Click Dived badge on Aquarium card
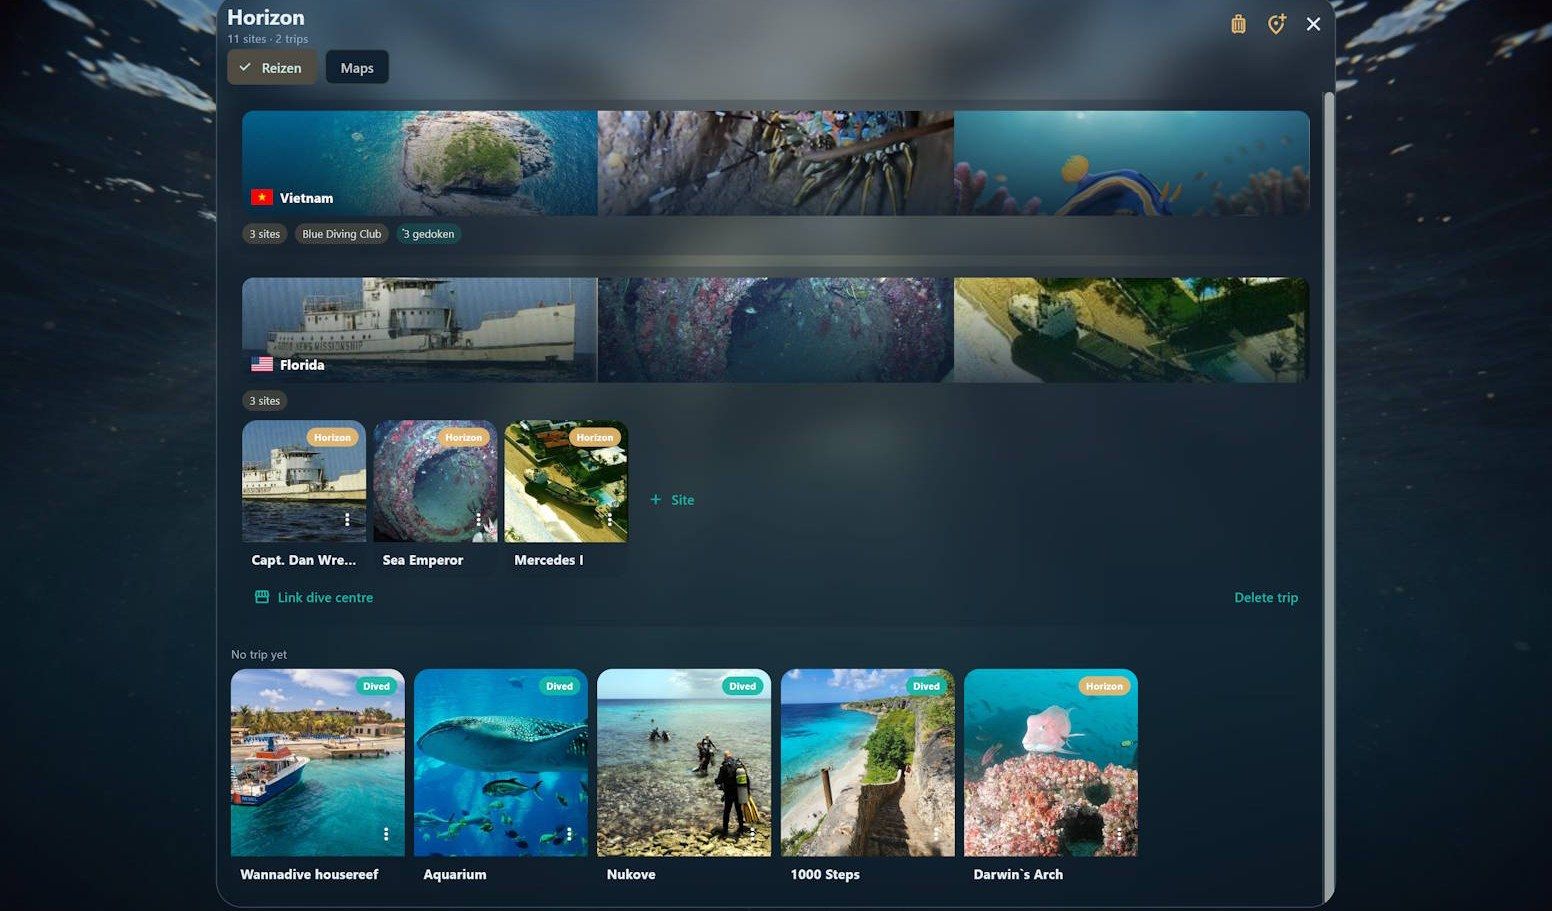 [559, 686]
